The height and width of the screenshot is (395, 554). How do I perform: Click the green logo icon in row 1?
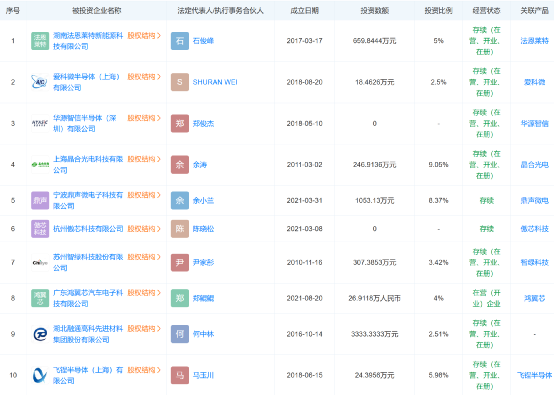click(x=40, y=41)
